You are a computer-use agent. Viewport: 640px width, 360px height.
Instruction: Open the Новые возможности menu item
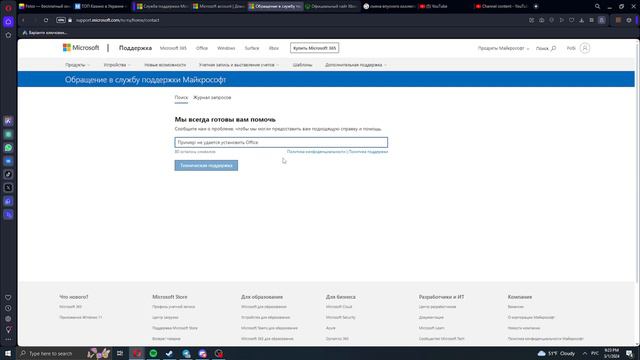coord(165,65)
